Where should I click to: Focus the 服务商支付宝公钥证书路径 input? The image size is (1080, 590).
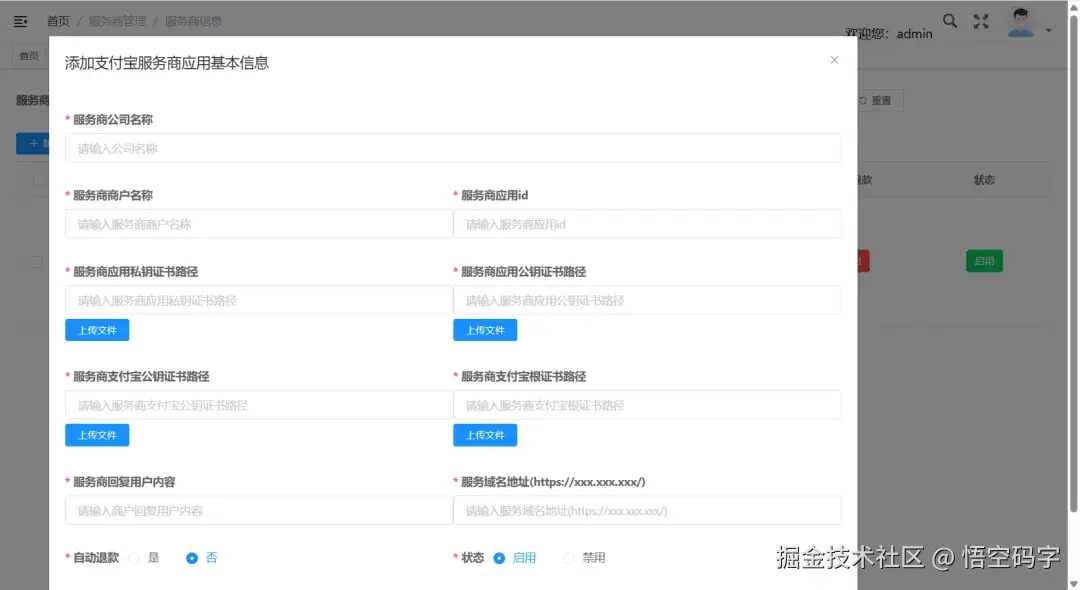coord(259,405)
